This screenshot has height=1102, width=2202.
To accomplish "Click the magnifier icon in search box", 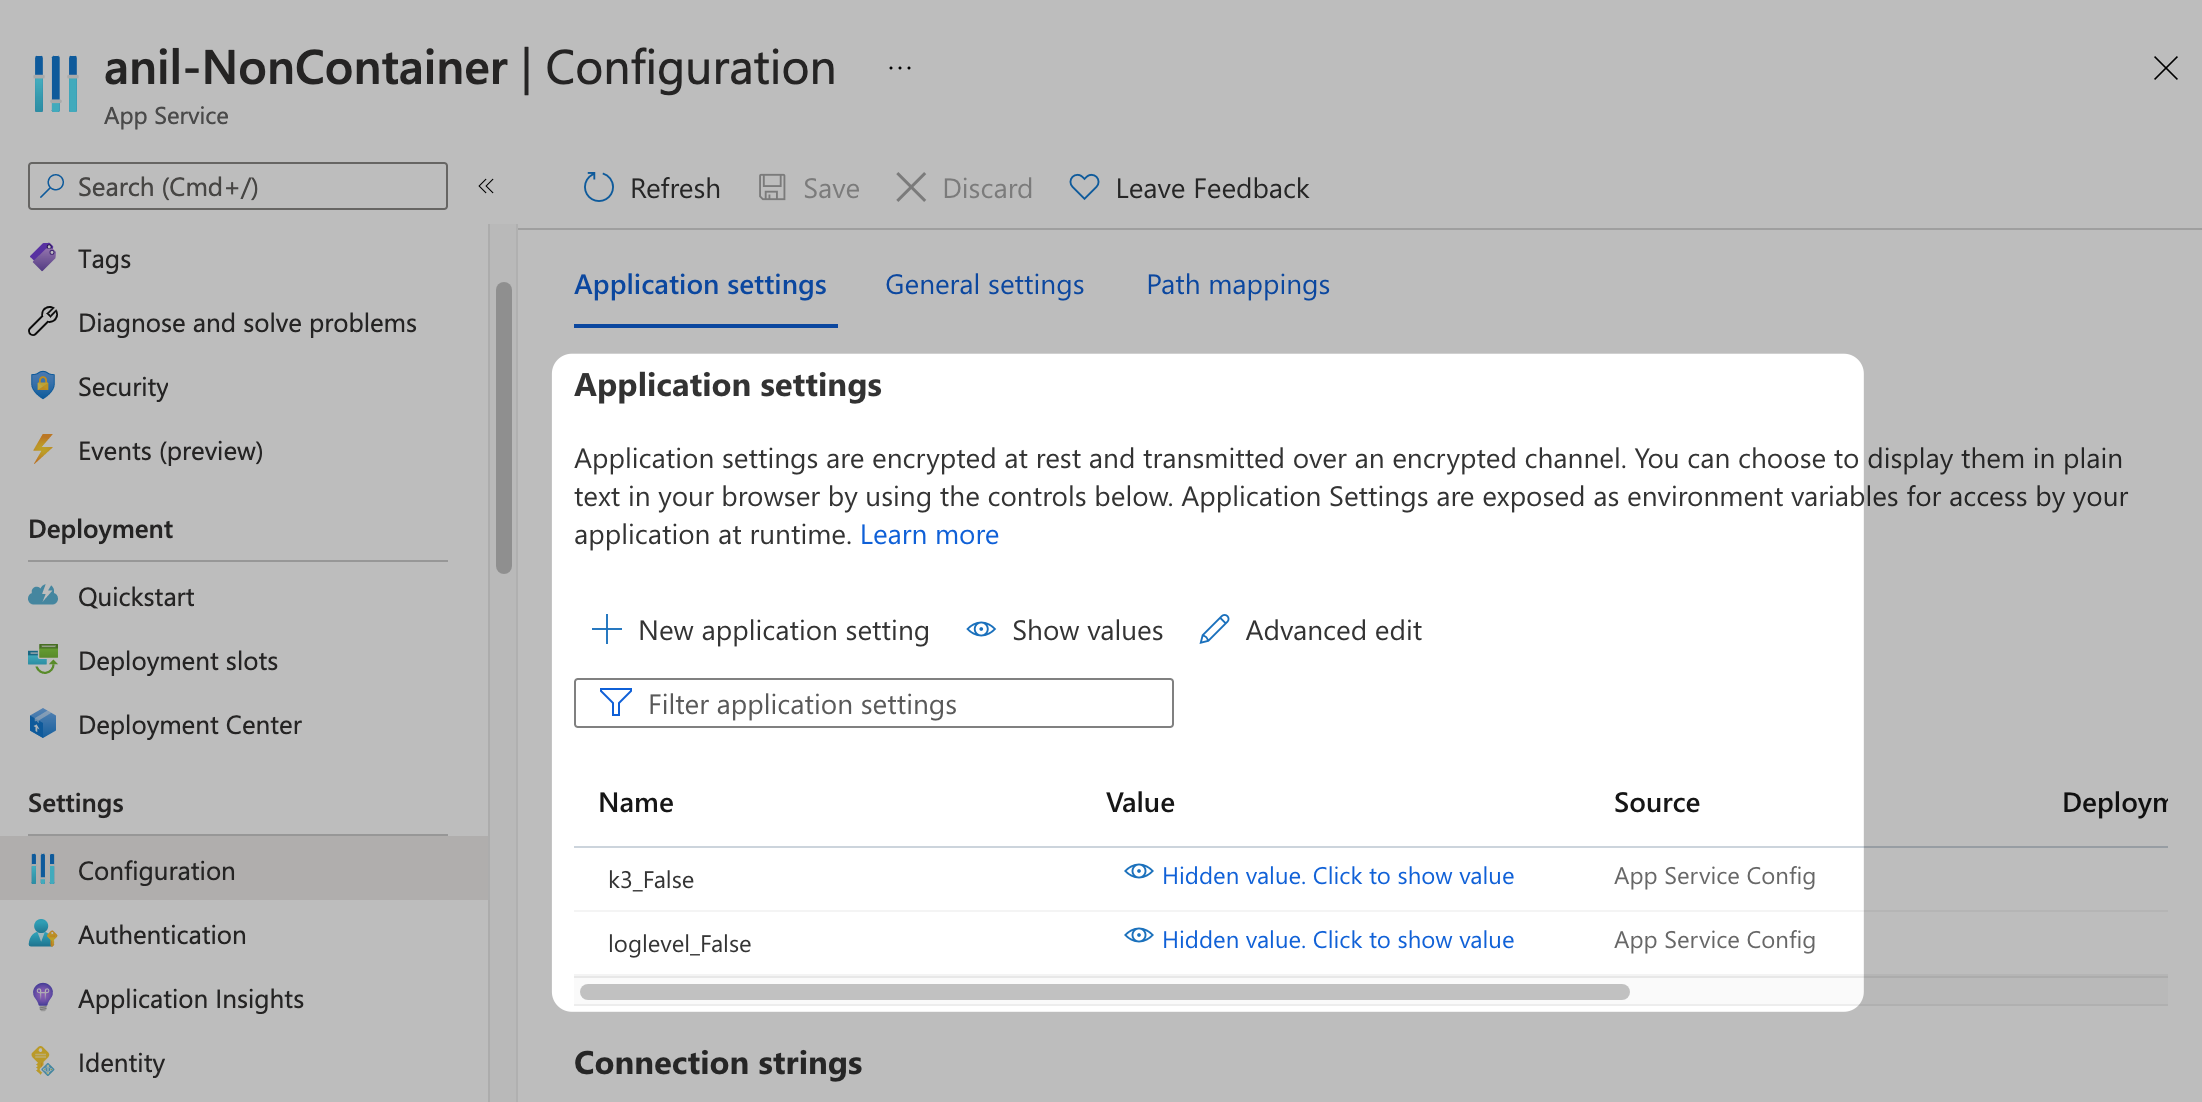I will click(x=52, y=186).
